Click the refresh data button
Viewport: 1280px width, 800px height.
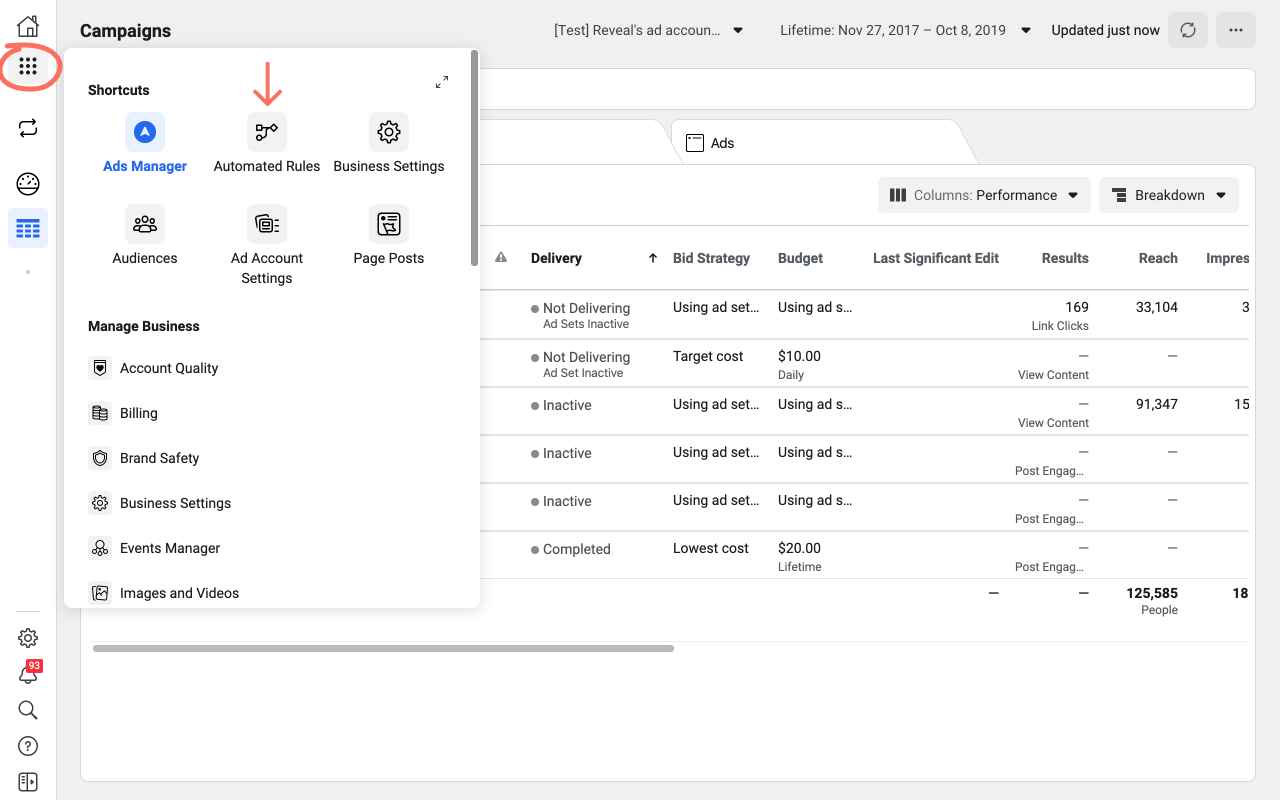1188,30
